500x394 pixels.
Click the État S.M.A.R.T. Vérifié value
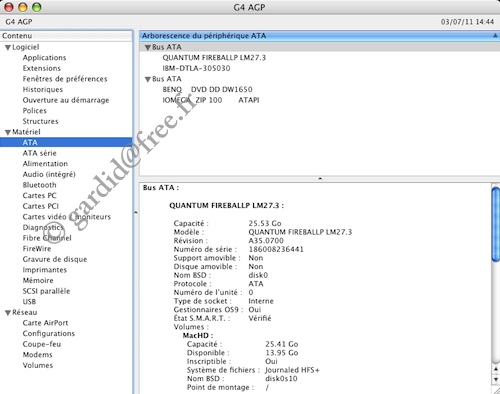coord(260,318)
